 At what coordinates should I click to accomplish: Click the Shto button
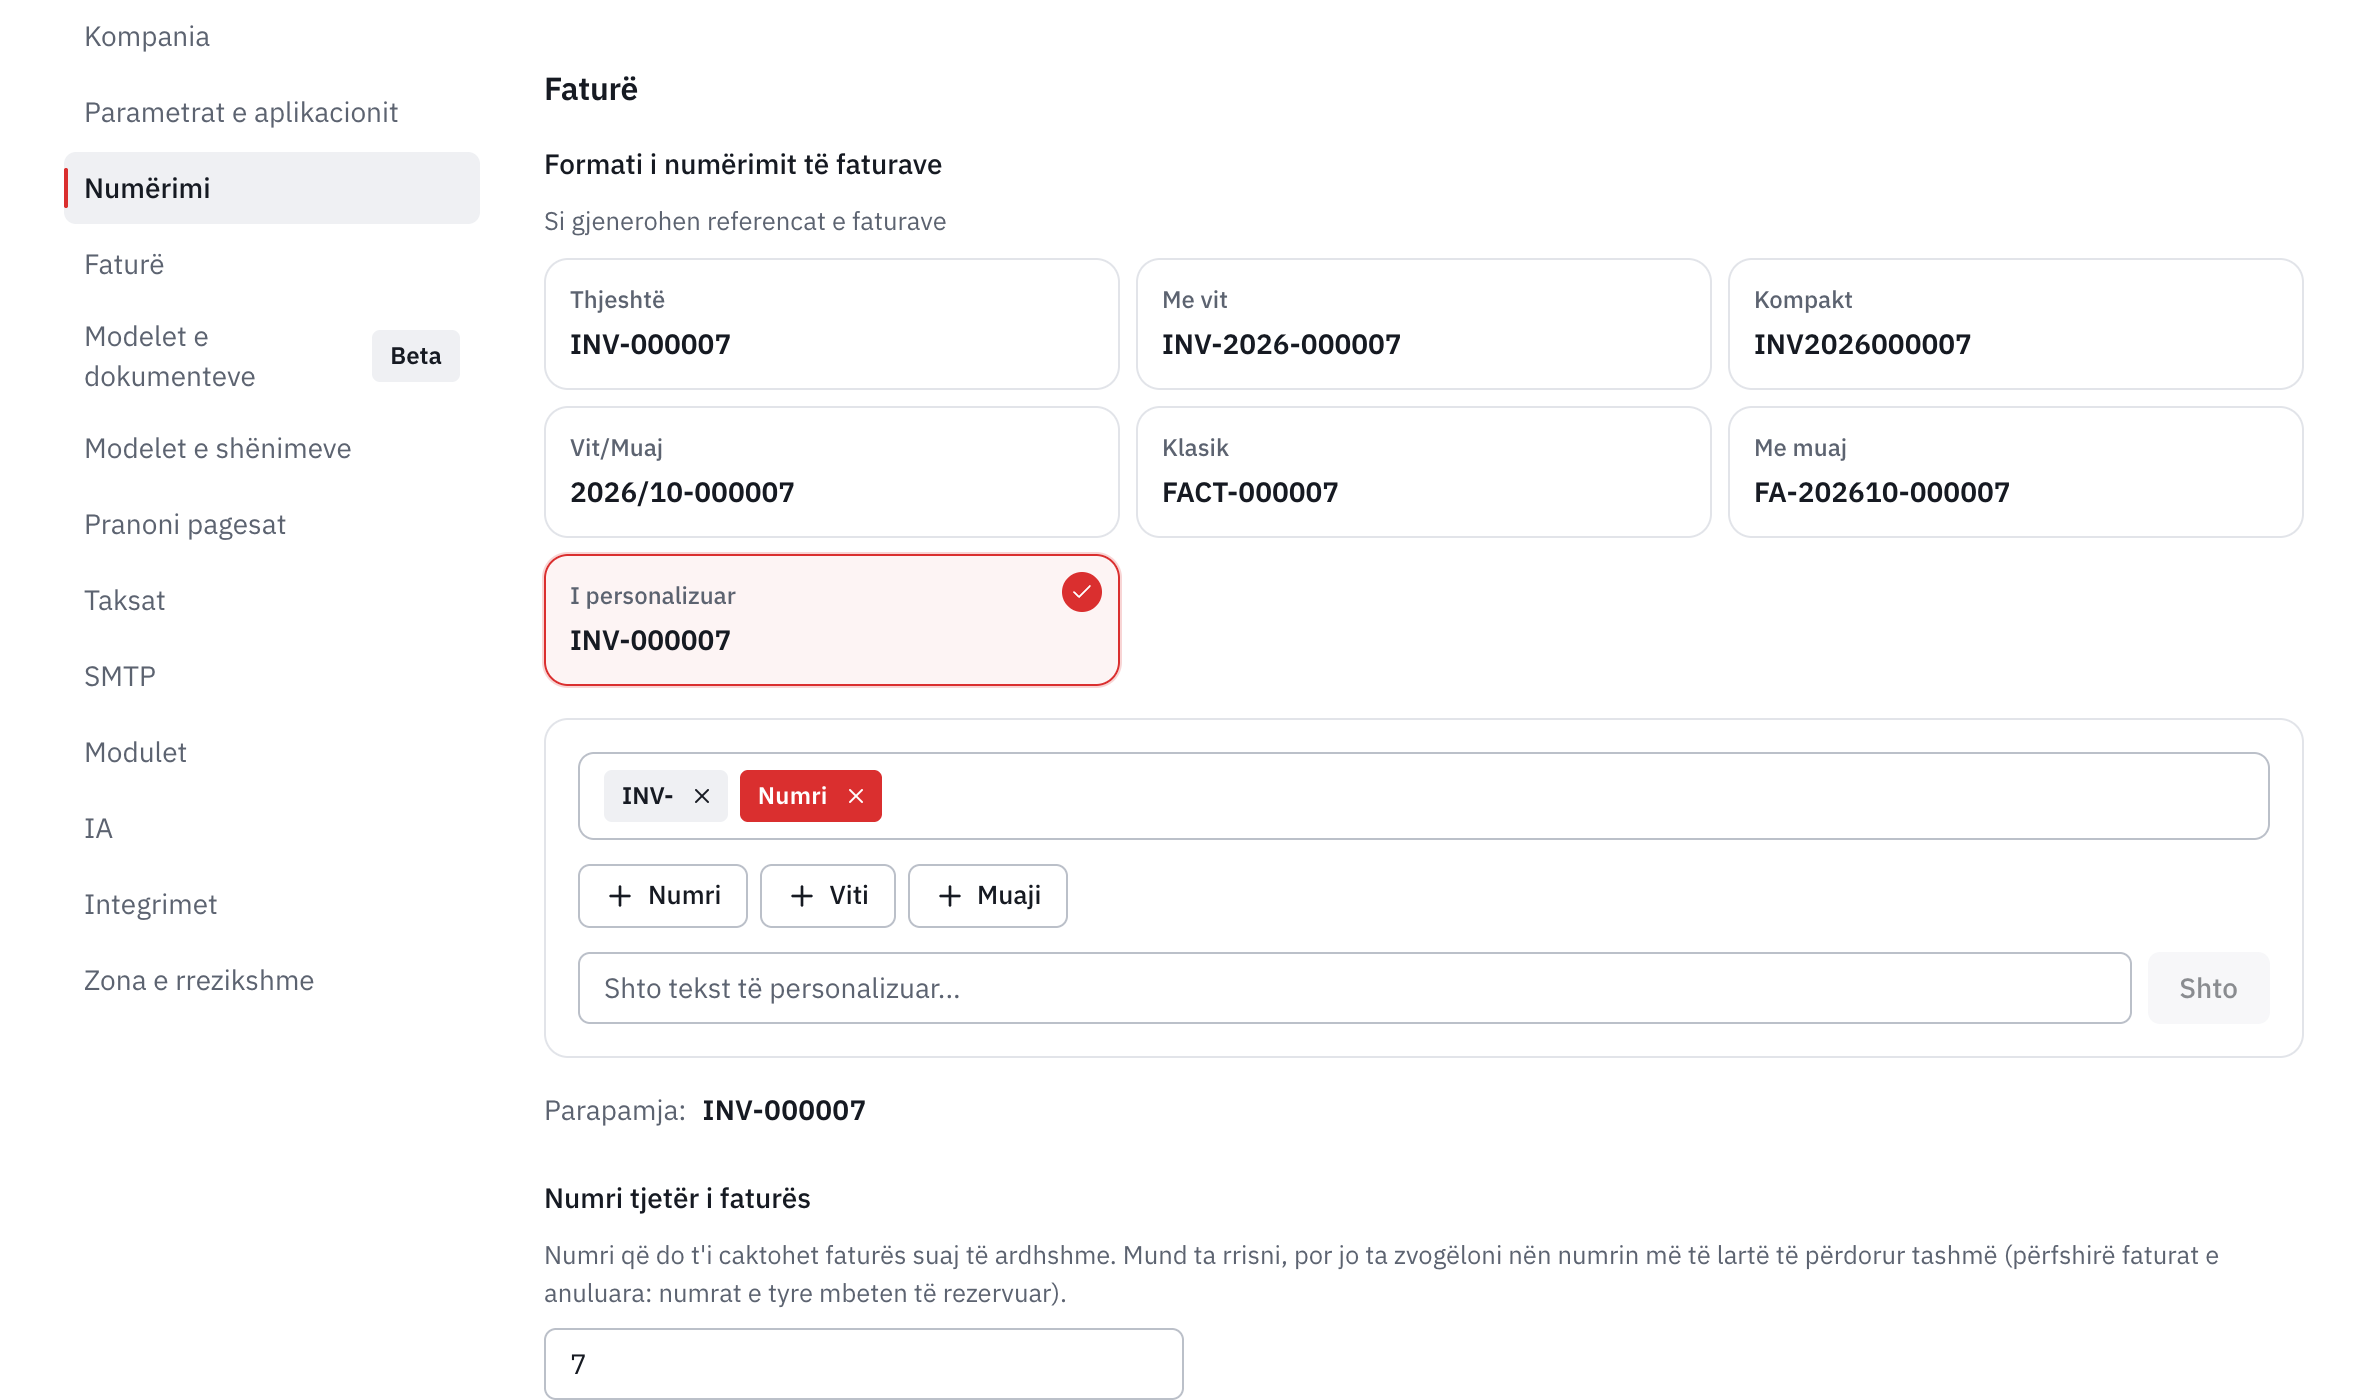2208,988
